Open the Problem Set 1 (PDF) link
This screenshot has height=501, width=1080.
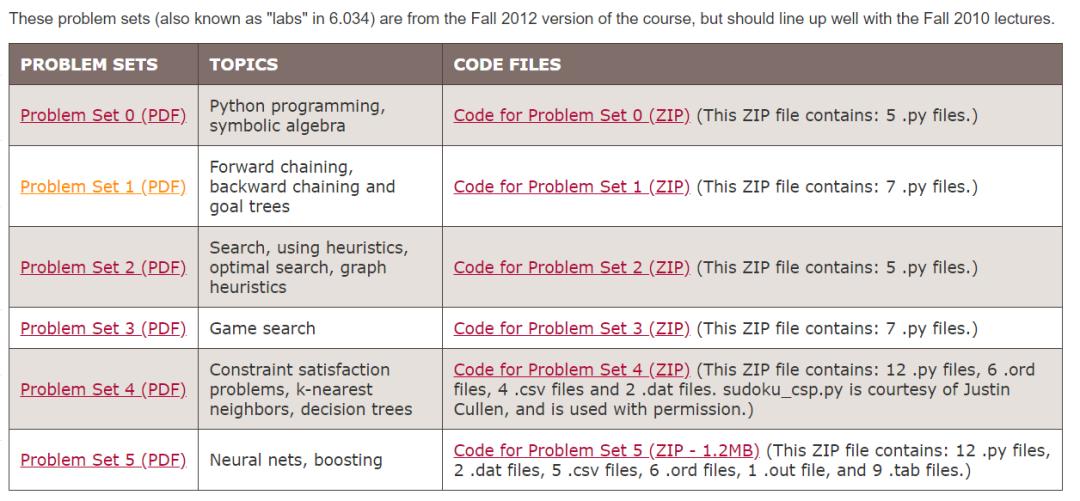[103, 187]
